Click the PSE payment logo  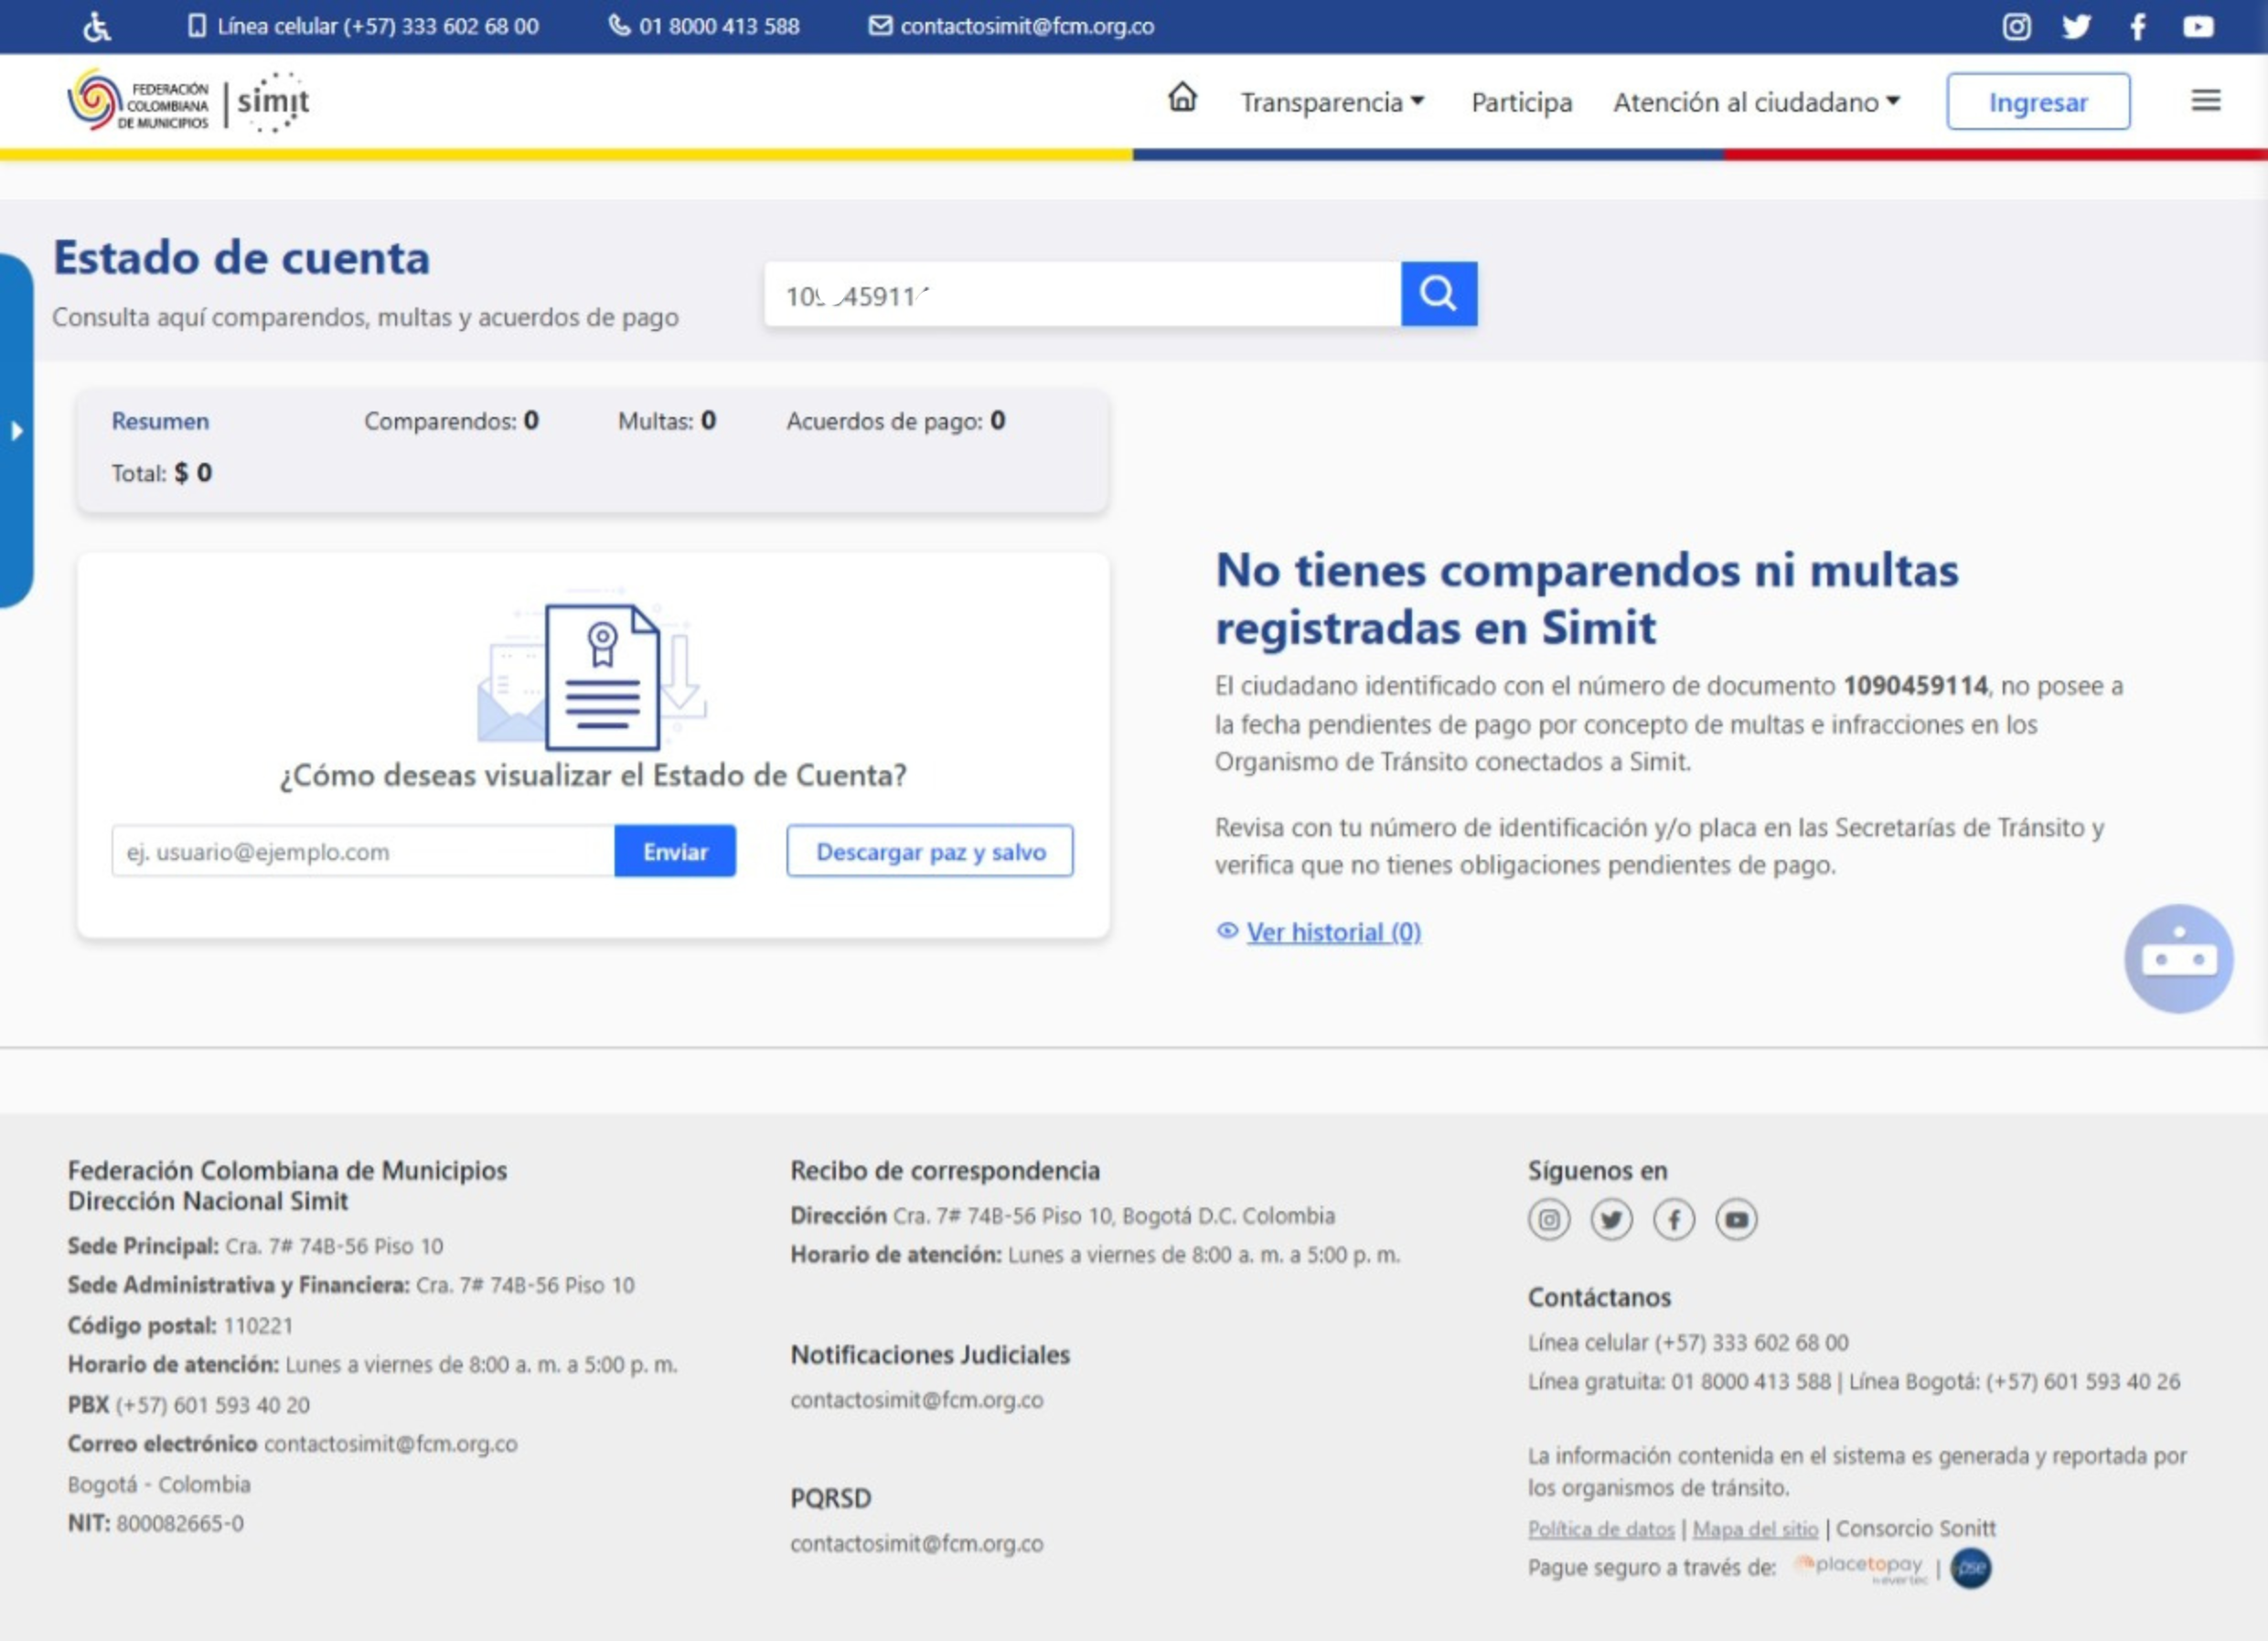click(1971, 1567)
